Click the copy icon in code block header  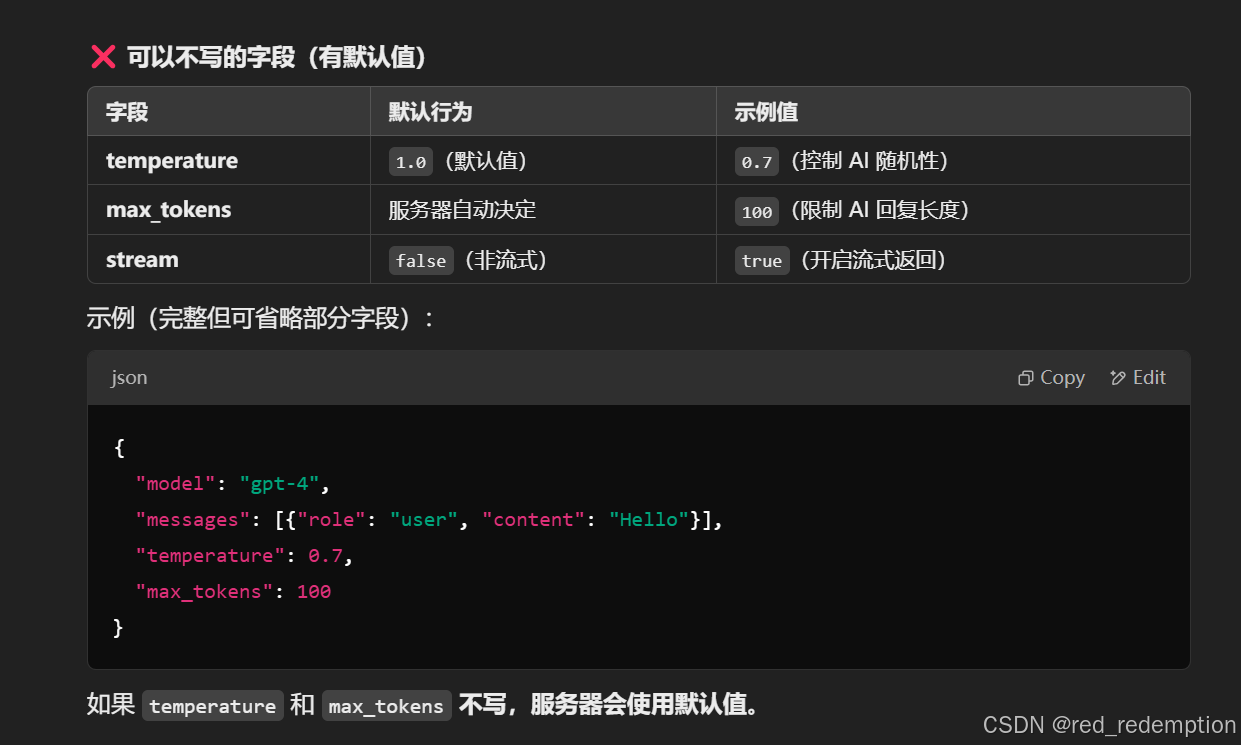(1025, 378)
